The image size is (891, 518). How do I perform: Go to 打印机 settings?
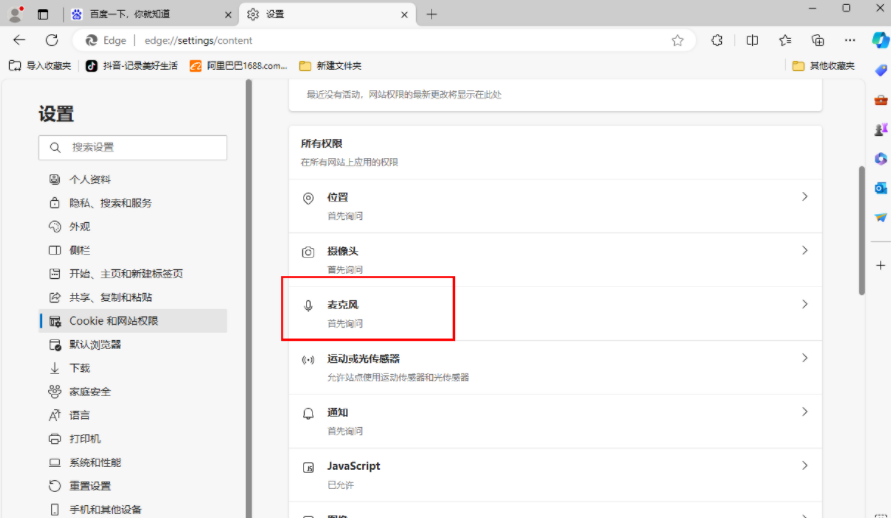coord(133,438)
